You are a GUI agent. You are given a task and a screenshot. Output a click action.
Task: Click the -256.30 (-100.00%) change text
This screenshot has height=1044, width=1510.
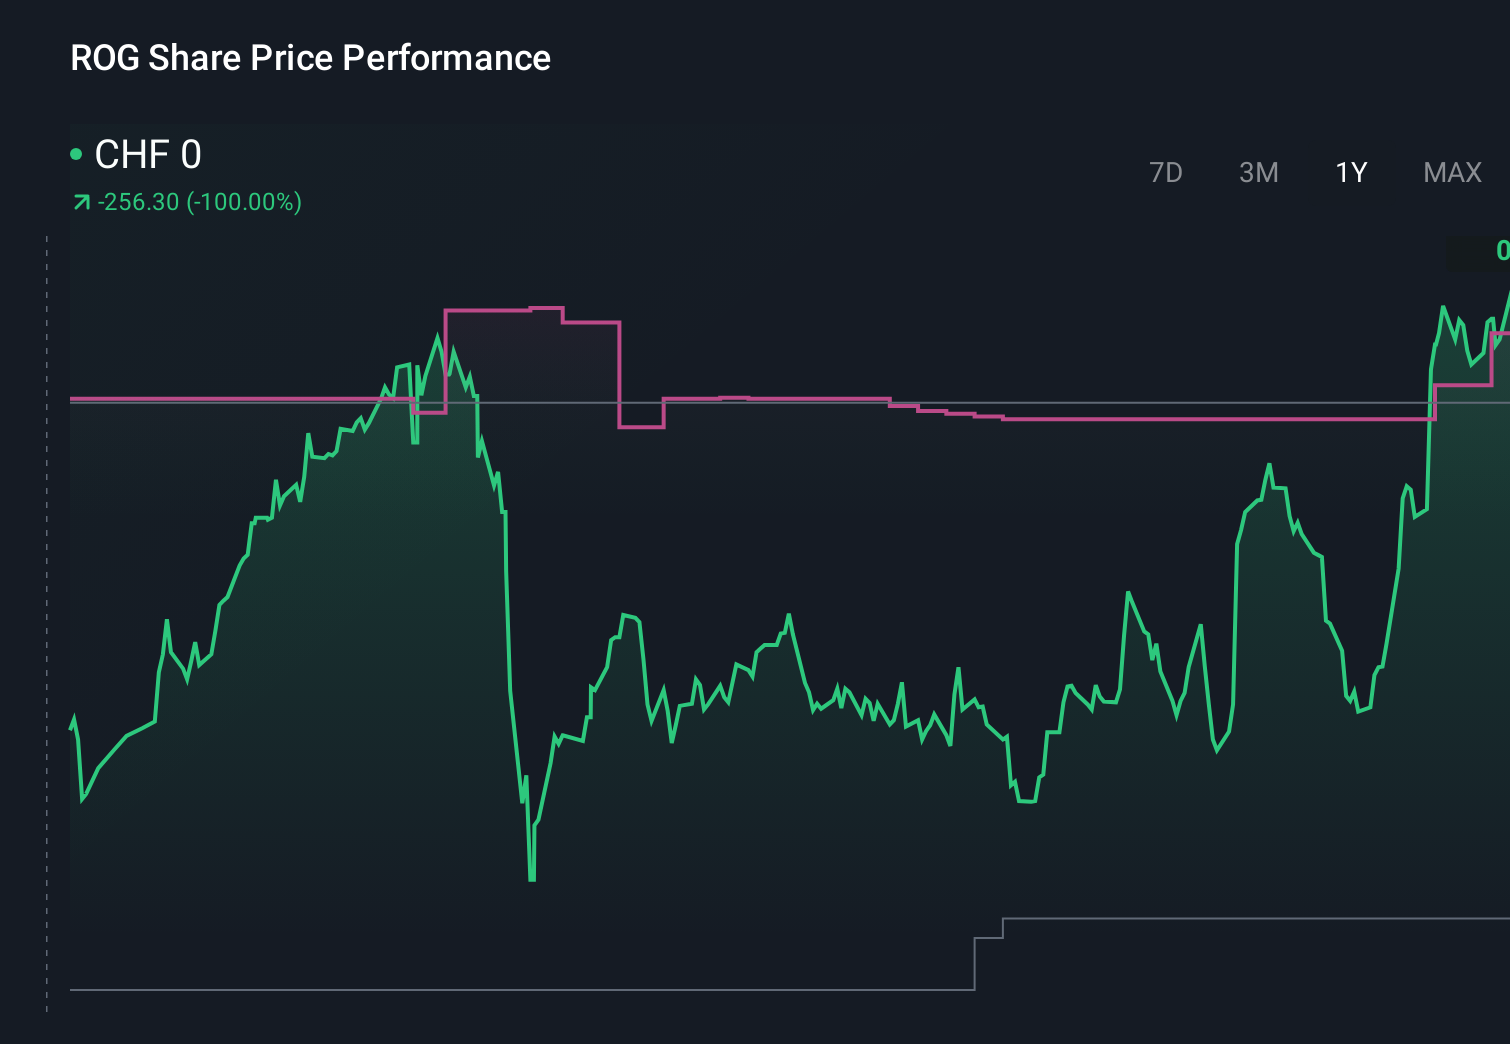(200, 200)
